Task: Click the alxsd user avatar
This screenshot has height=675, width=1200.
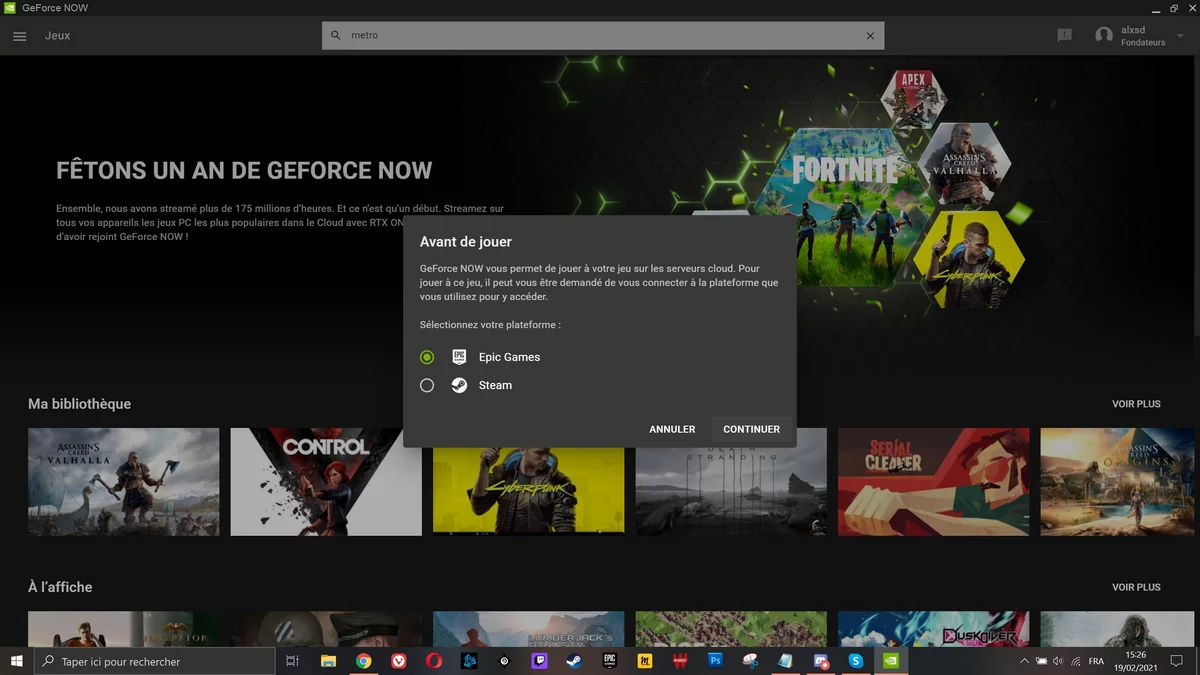Action: pos(1104,35)
